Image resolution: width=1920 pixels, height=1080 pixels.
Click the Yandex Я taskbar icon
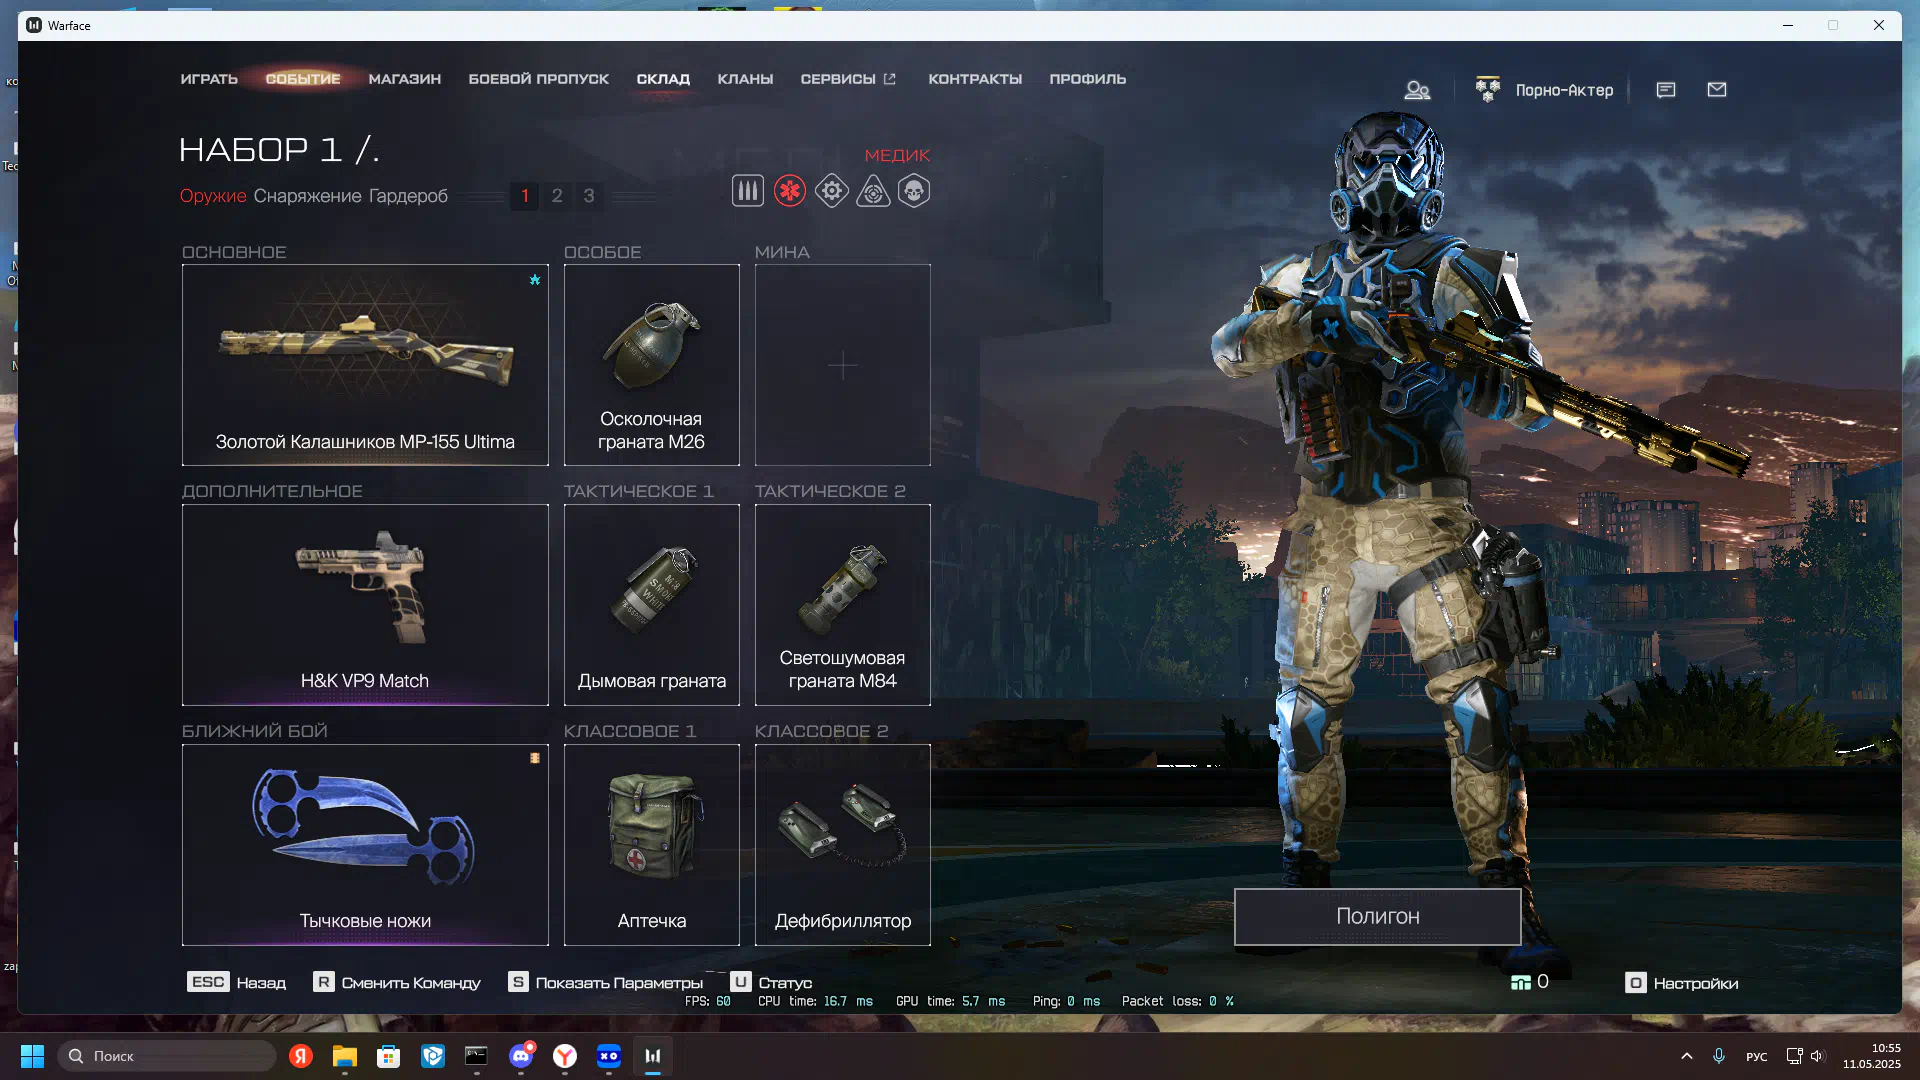tap(301, 1056)
